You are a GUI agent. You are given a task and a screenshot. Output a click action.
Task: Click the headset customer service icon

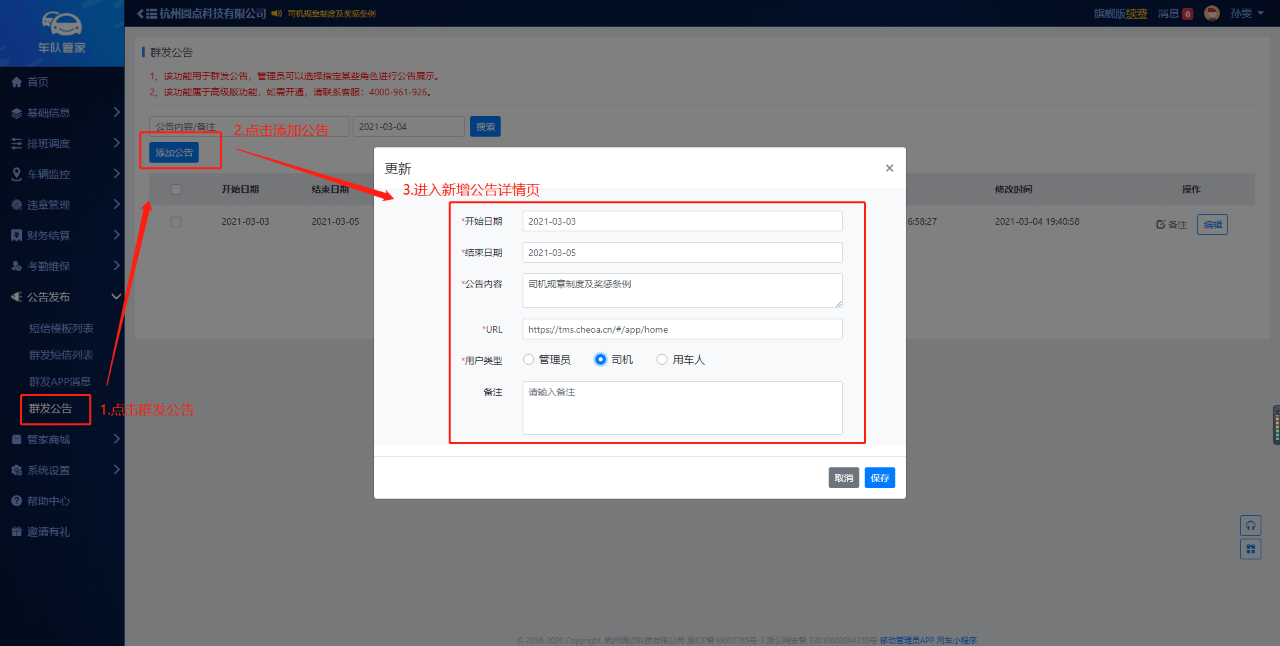(x=1250, y=525)
